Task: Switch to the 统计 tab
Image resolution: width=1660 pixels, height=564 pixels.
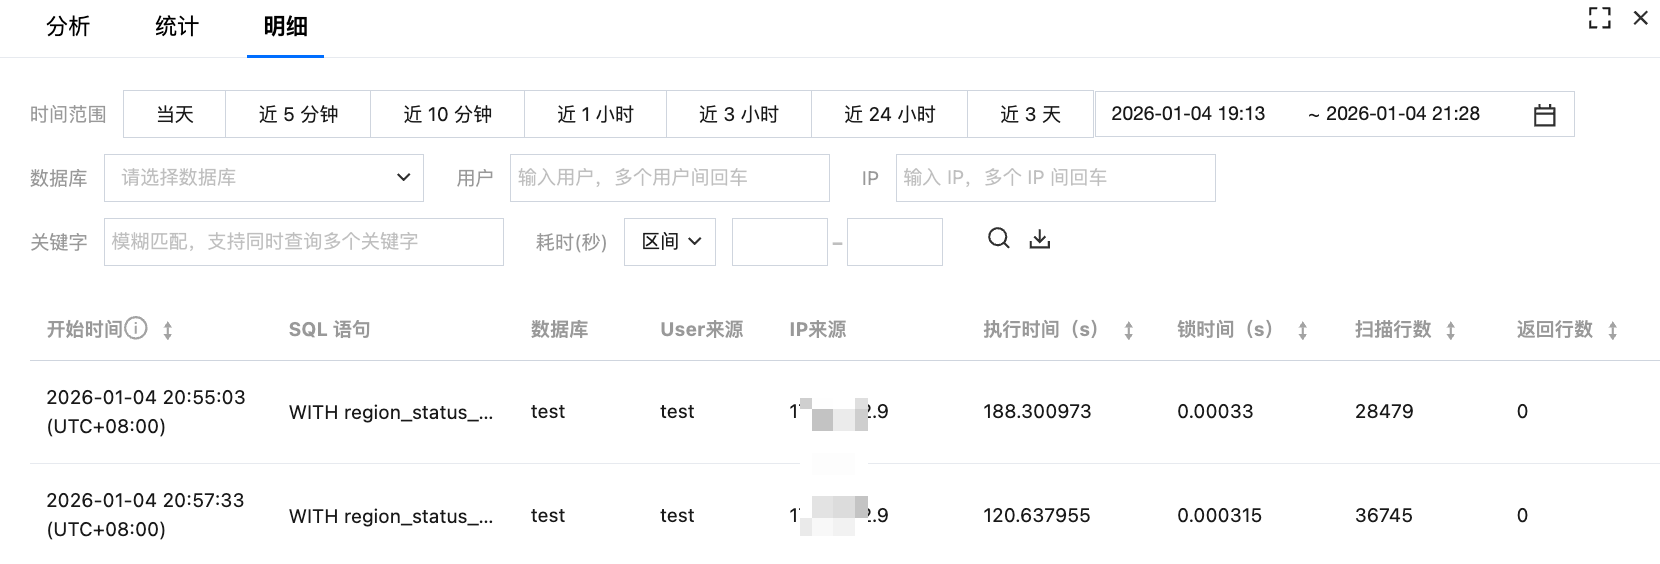Action: click(177, 27)
